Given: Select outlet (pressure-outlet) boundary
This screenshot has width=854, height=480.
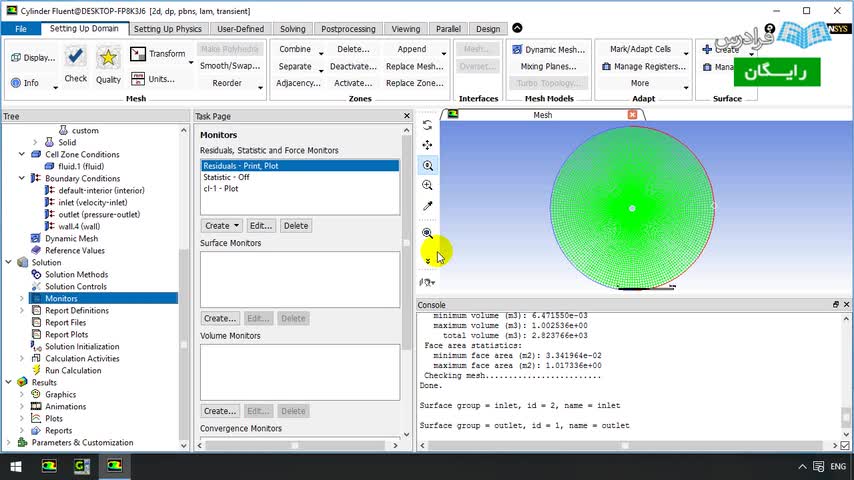Looking at the screenshot, I should point(99,215).
